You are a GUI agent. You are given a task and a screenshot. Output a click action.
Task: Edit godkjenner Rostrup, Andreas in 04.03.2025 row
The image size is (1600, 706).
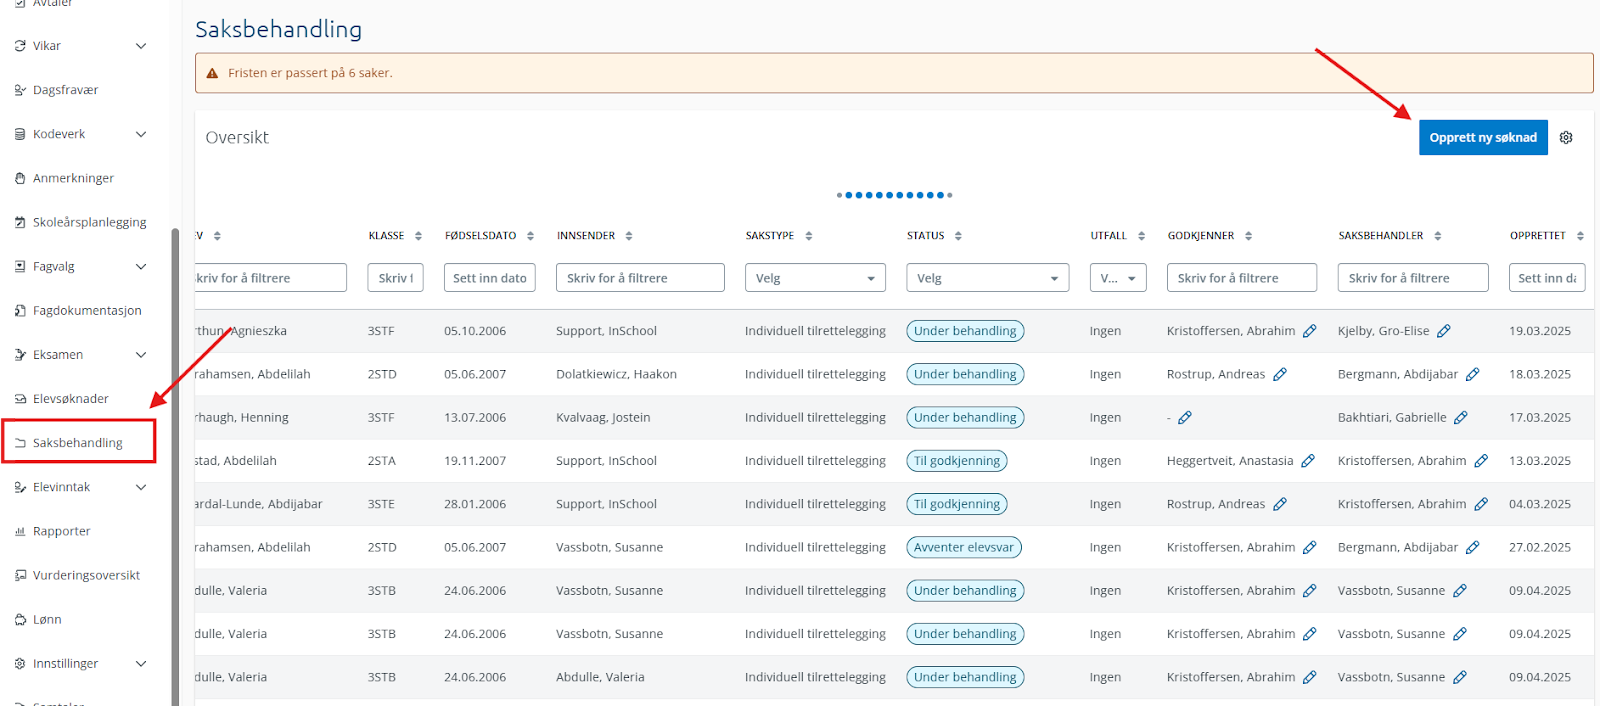1280,504
